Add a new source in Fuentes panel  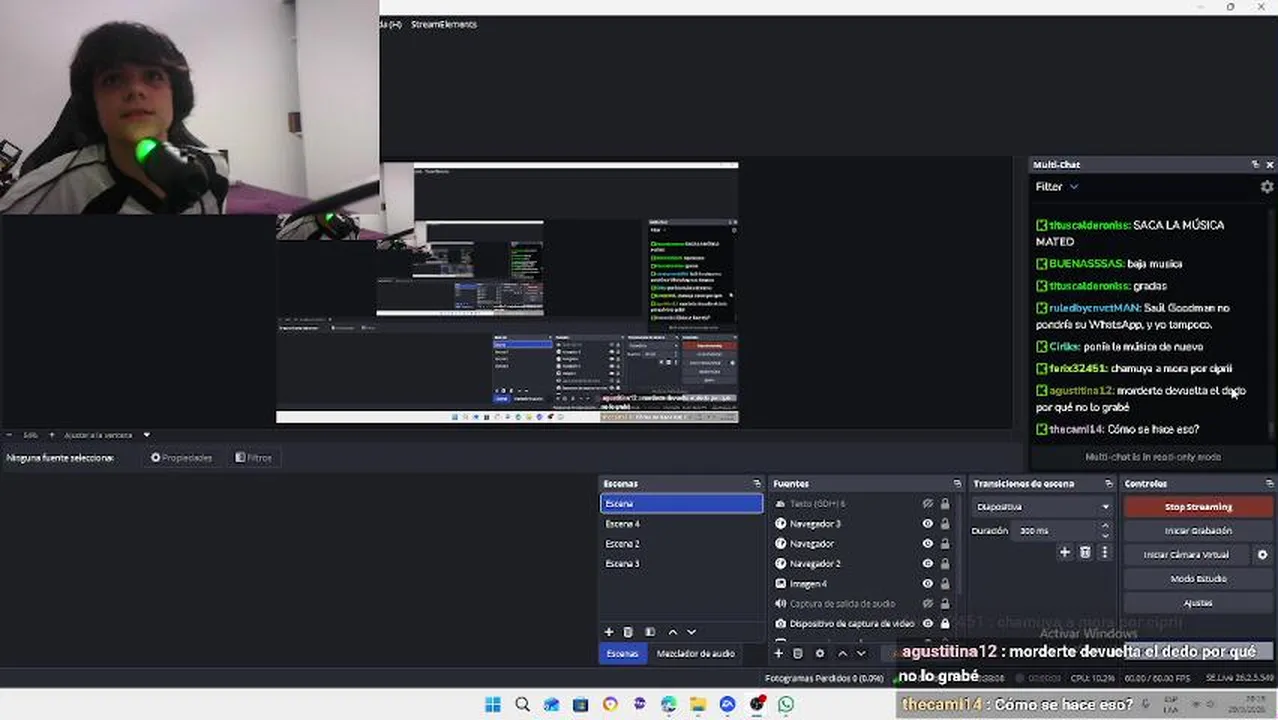pyautogui.click(x=778, y=653)
